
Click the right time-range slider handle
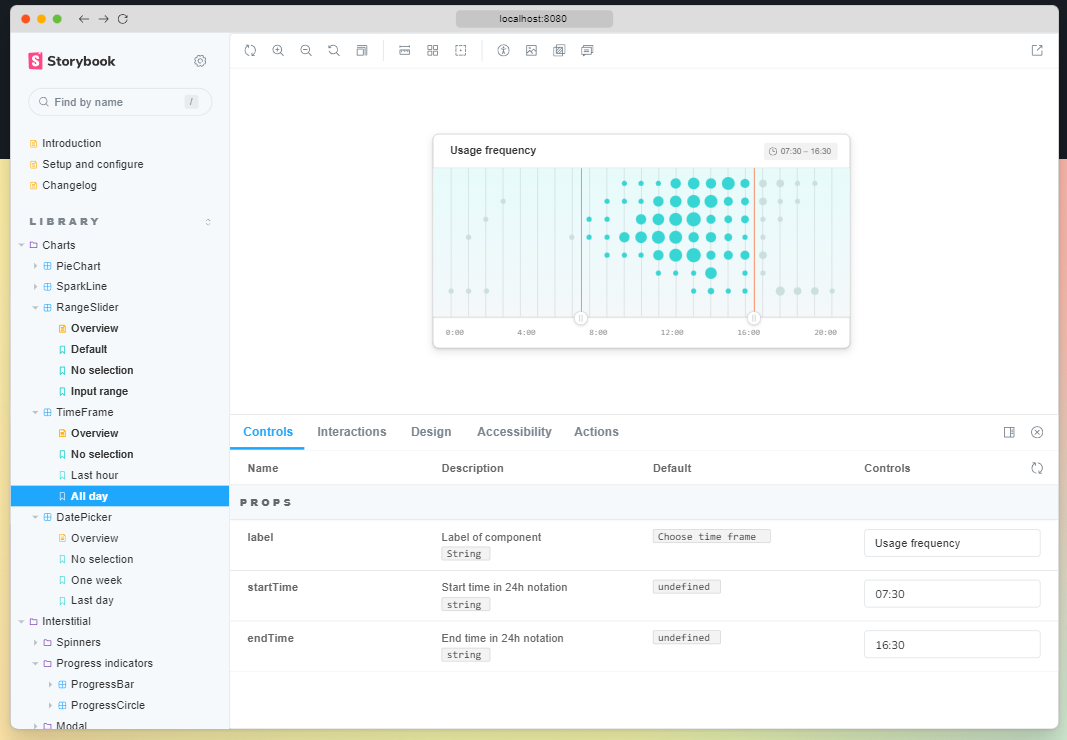[754, 318]
